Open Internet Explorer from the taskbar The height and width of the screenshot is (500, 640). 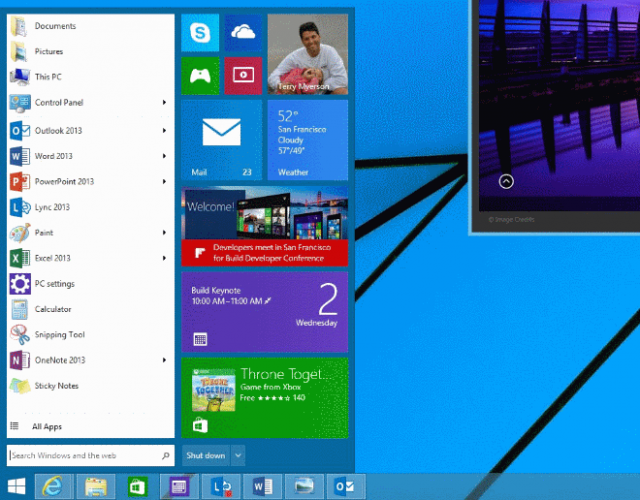(x=53, y=487)
